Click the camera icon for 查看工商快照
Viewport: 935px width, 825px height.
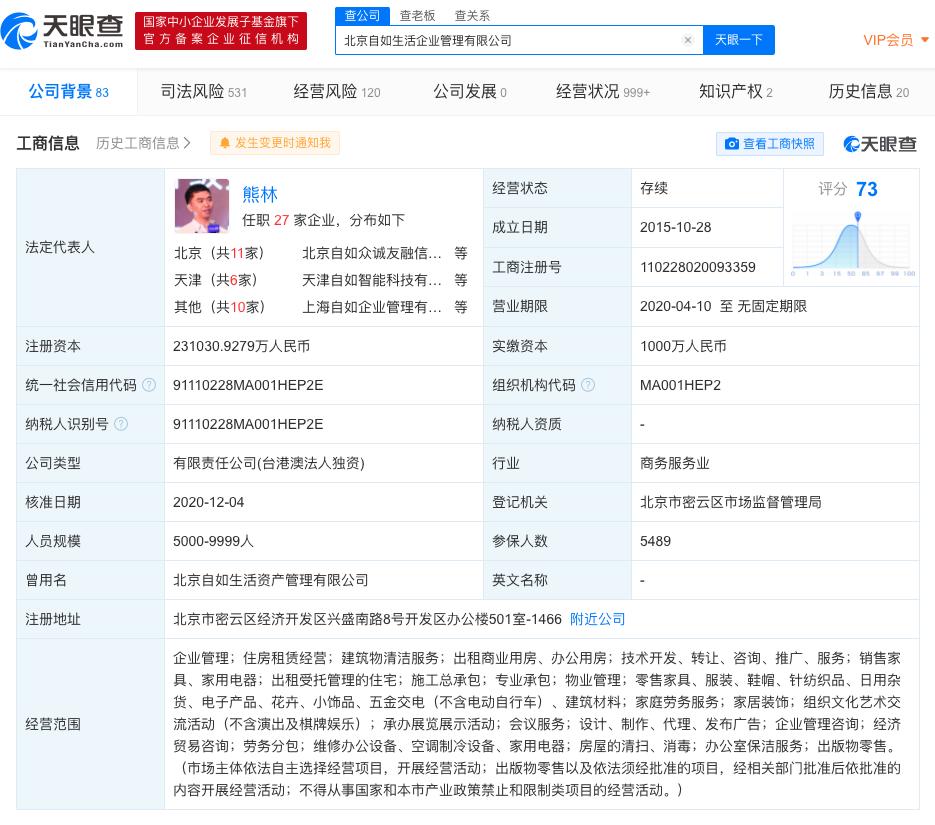(x=732, y=144)
